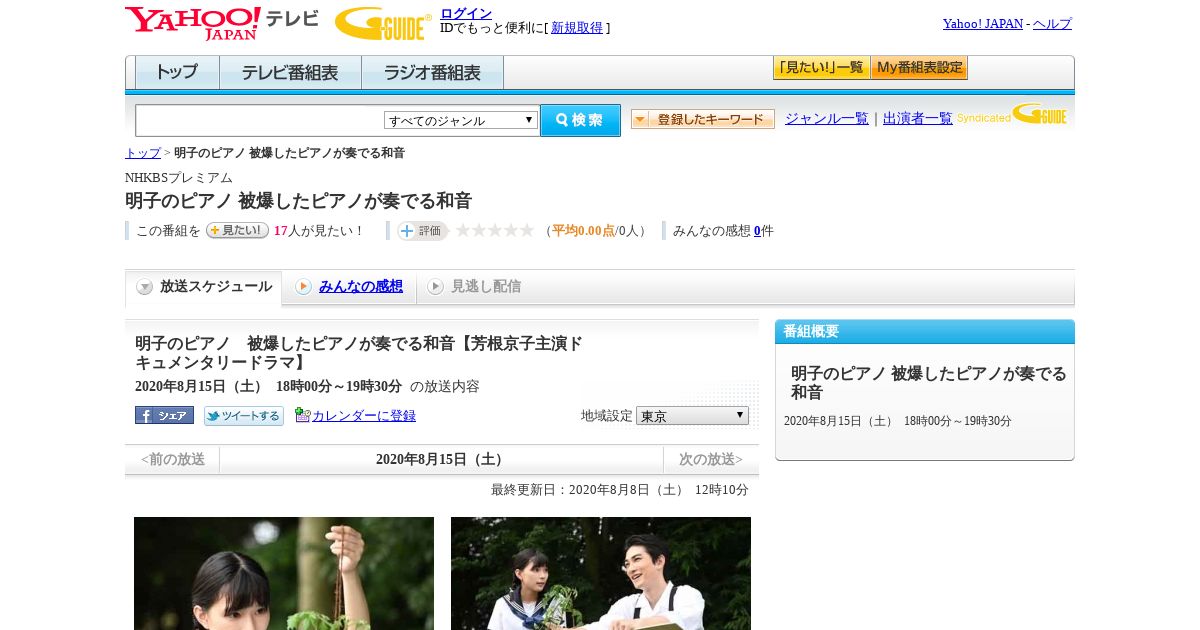Go to Yahoo! JAPAN link
This screenshot has width=1200, height=630.
[983, 23]
